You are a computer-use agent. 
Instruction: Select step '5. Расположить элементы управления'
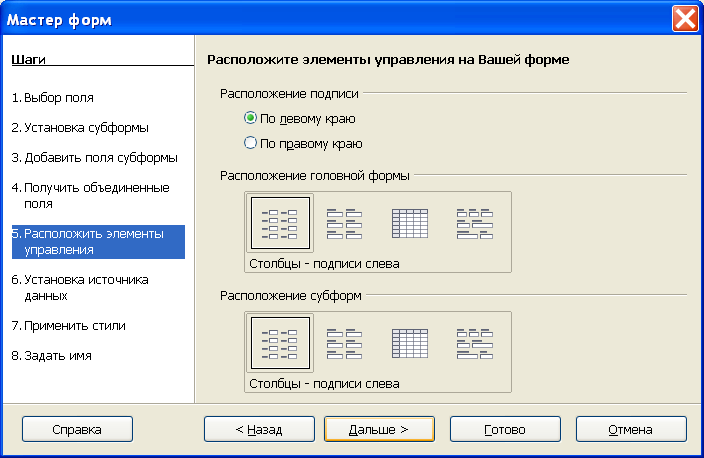click(98, 242)
